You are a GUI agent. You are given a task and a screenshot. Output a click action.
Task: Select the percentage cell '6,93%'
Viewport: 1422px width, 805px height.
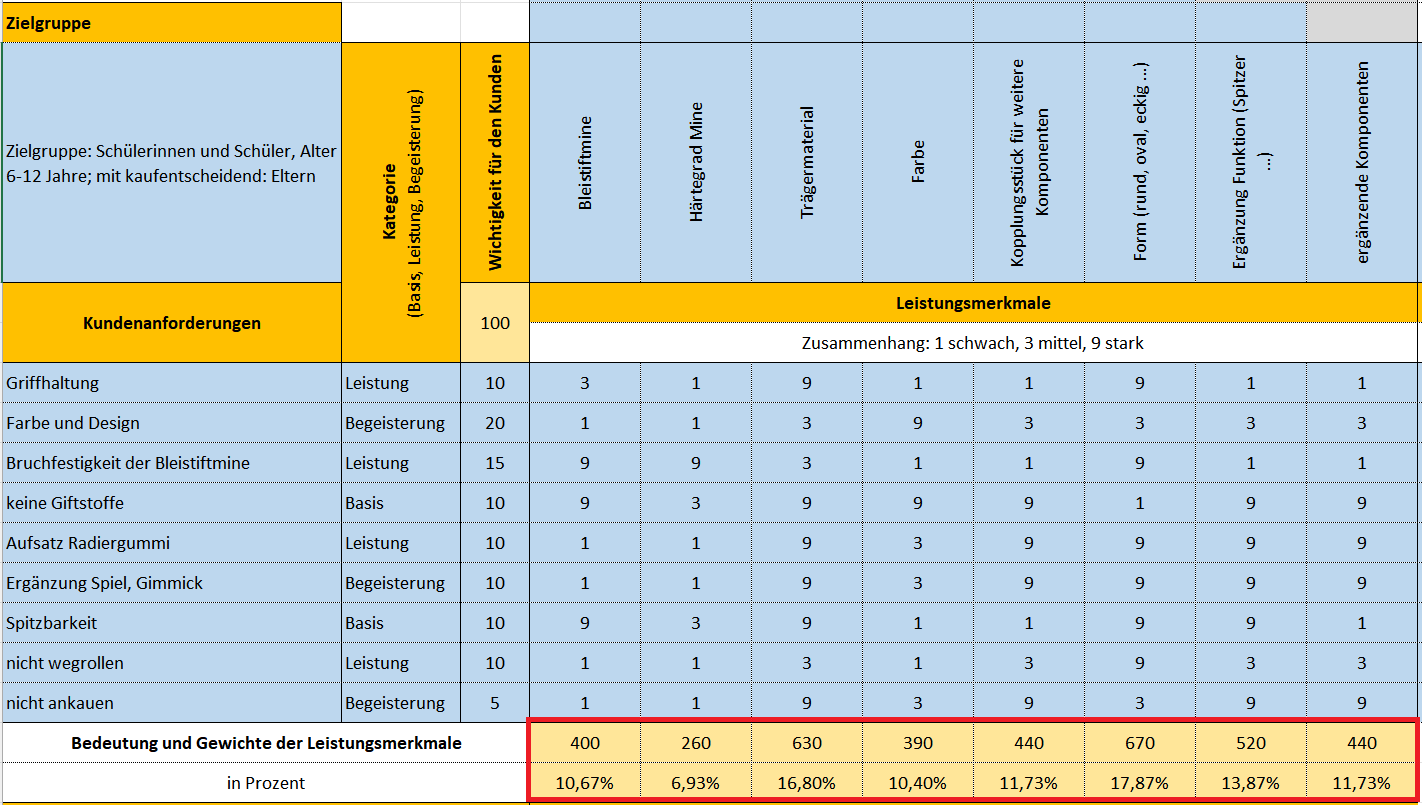[x=696, y=783]
